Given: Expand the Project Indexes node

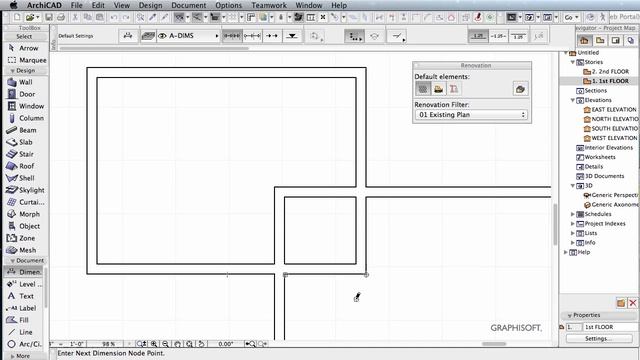Looking at the screenshot, I should [x=572, y=224].
